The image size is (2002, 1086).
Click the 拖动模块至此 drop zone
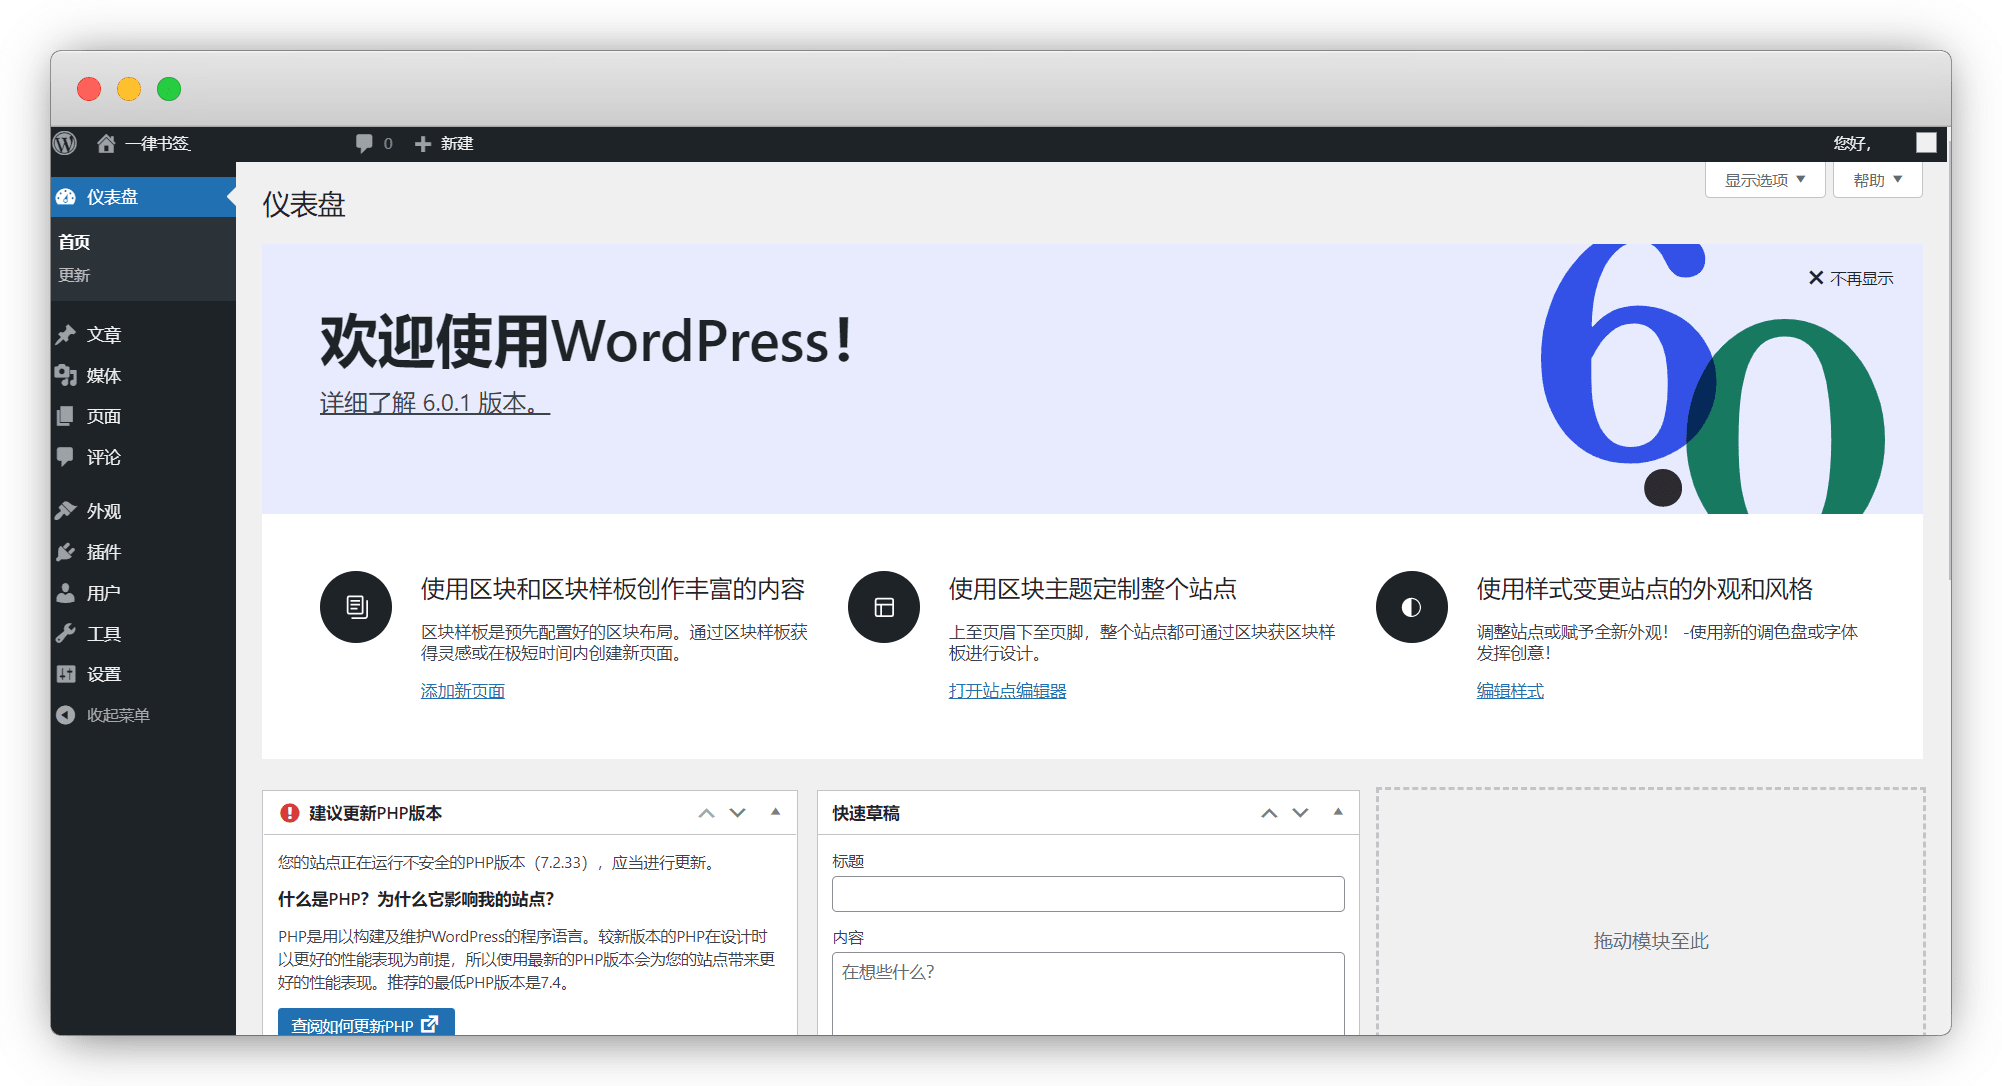[1651, 912]
